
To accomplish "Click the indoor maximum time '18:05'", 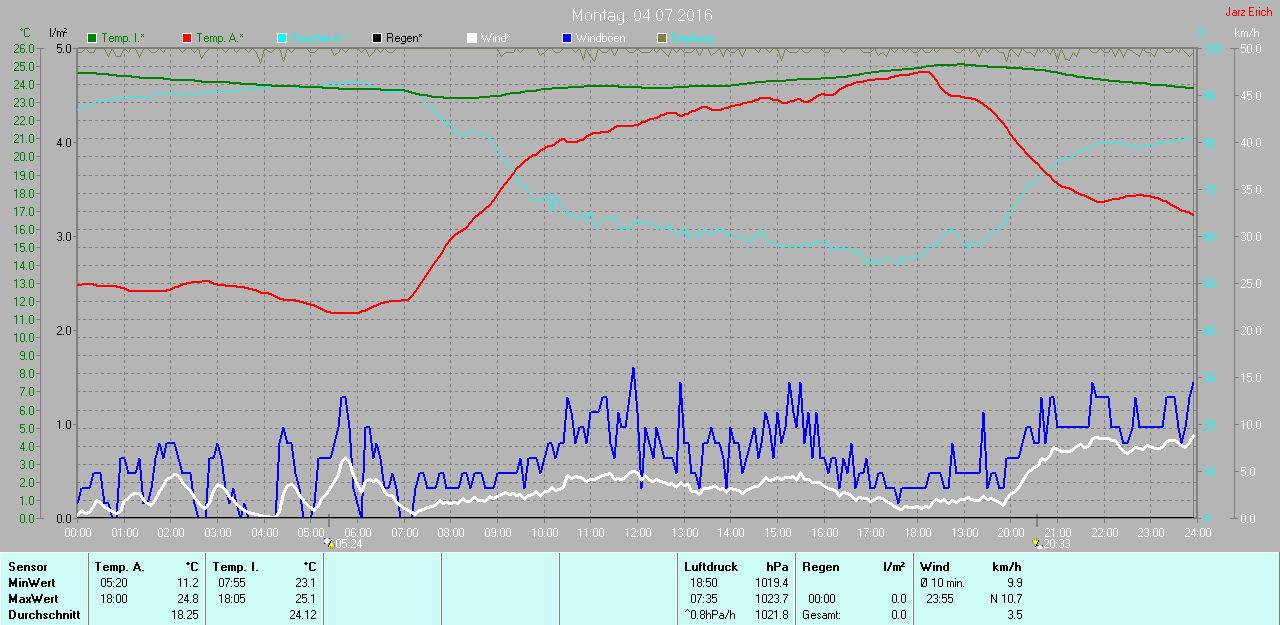I will (232, 599).
